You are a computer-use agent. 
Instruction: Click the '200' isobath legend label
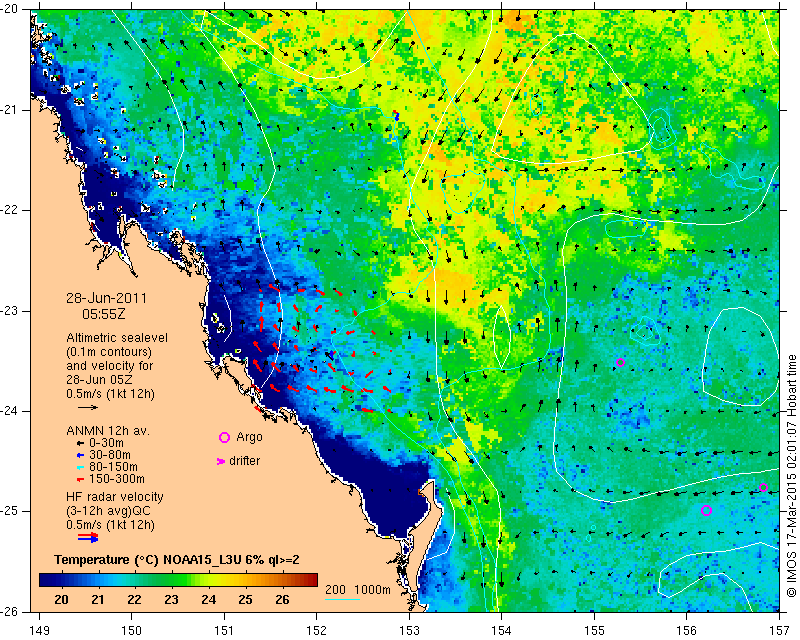point(335,590)
